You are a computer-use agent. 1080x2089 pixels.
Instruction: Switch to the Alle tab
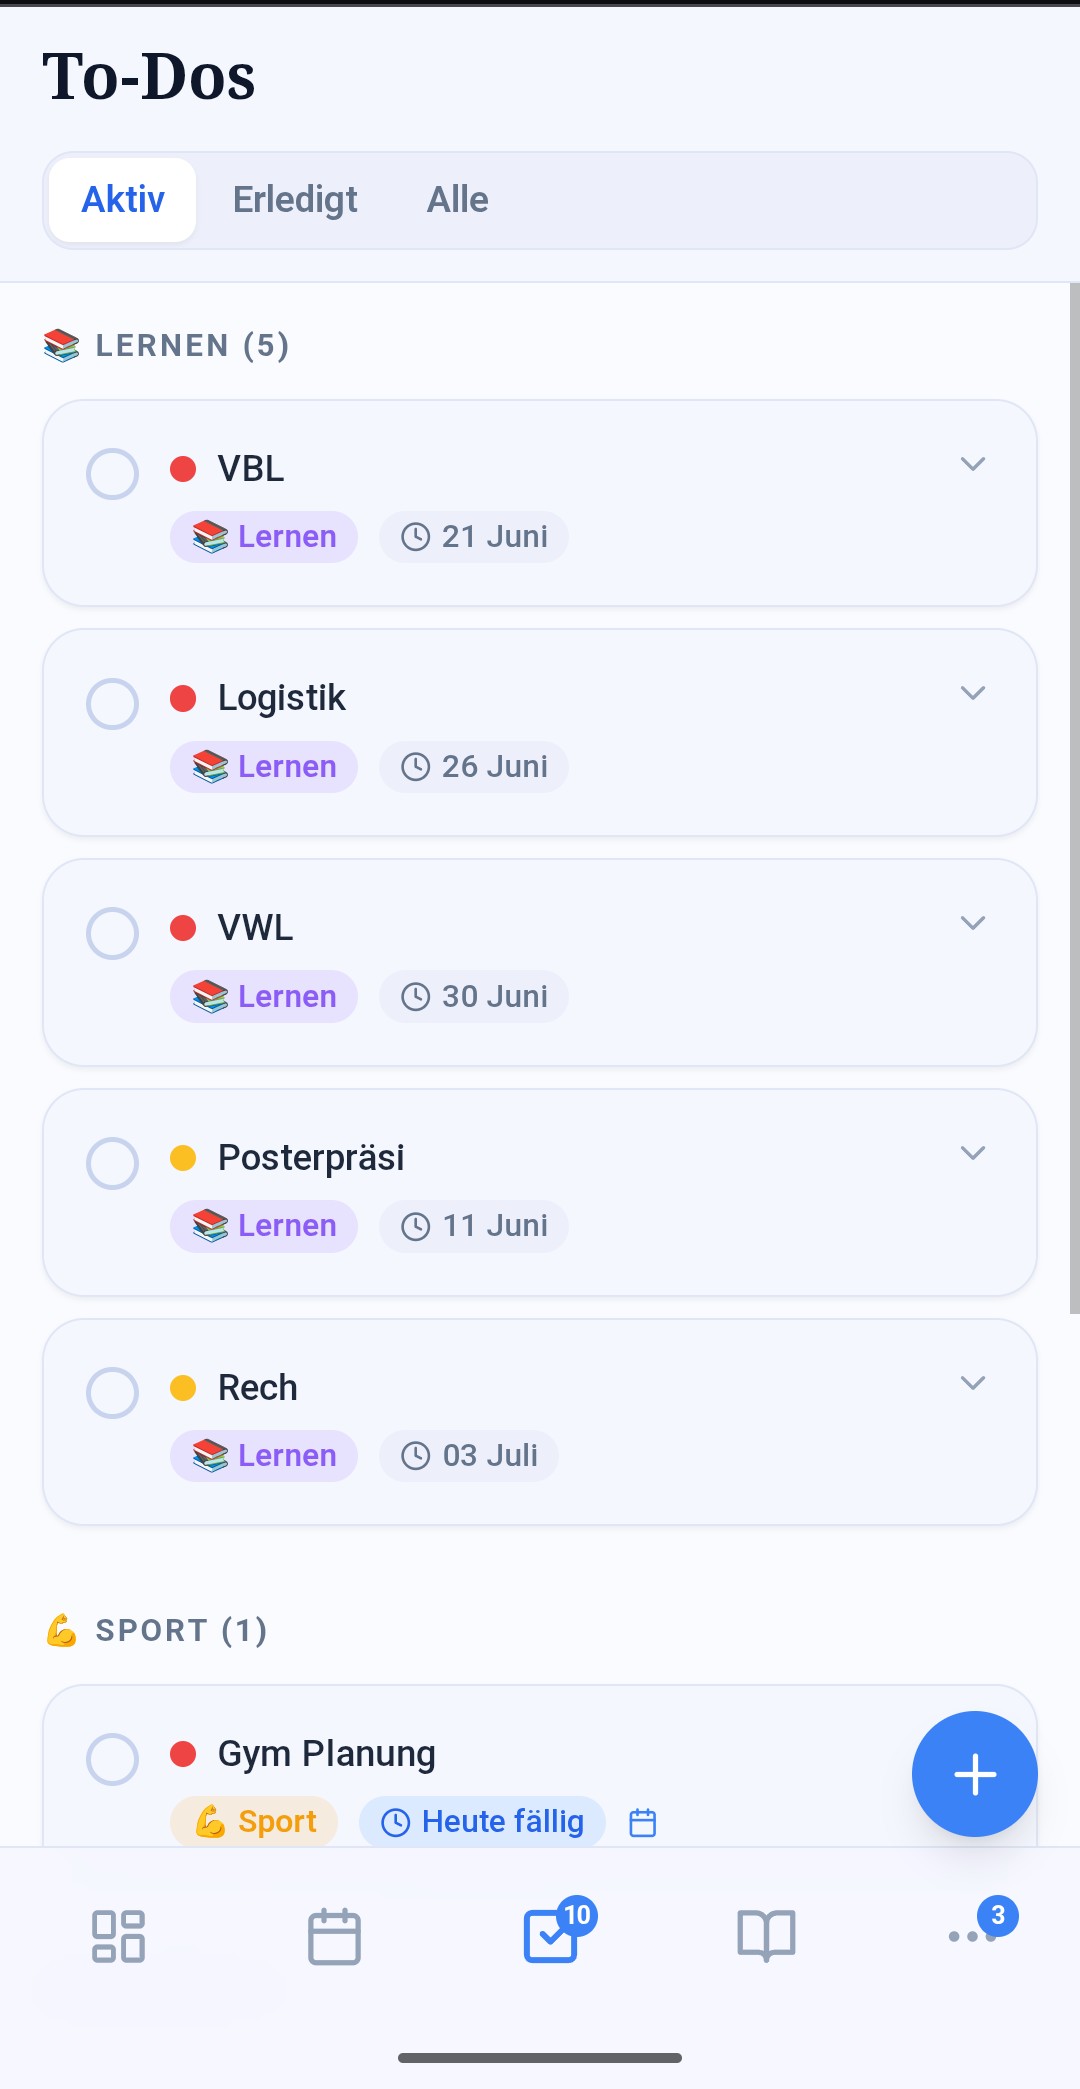(x=457, y=200)
